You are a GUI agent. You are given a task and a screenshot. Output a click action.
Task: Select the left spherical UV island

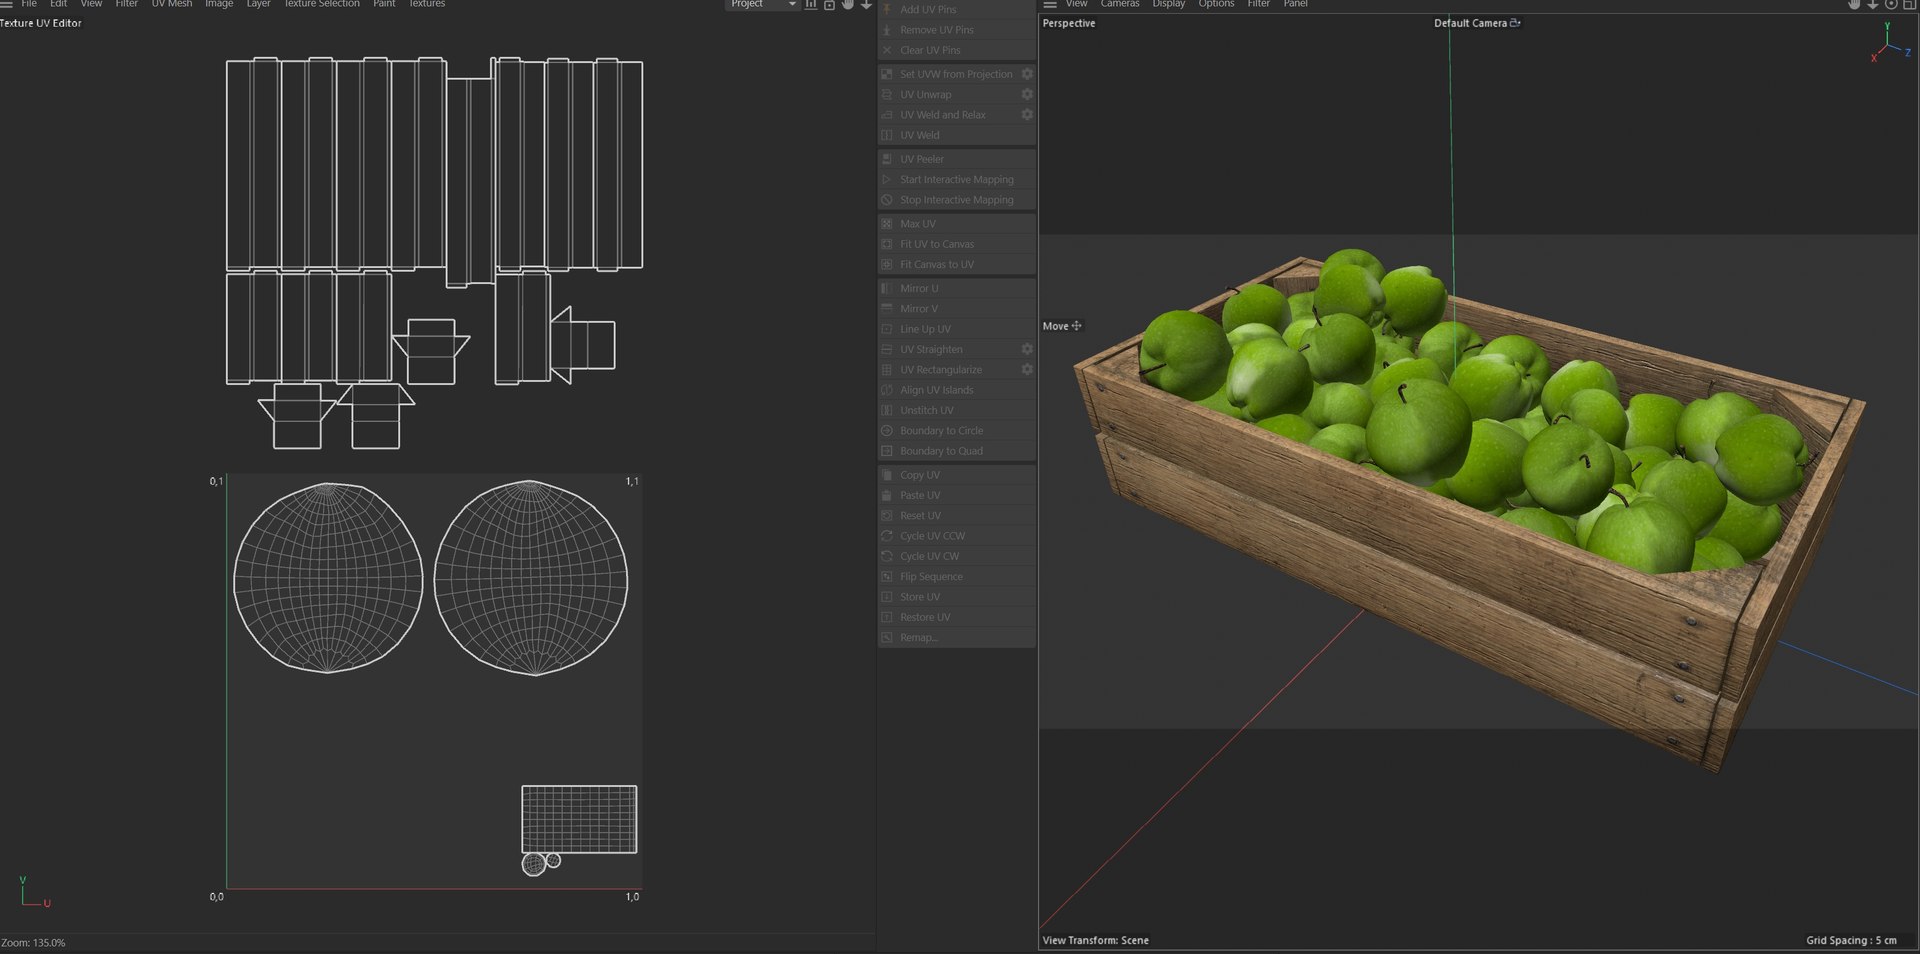[328, 578]
